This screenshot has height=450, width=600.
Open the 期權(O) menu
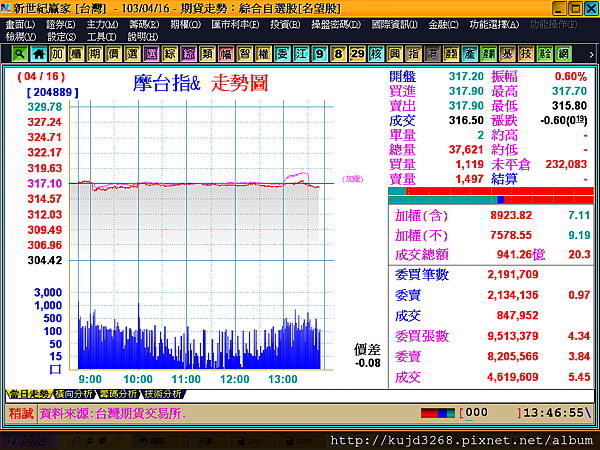[186, 24]
